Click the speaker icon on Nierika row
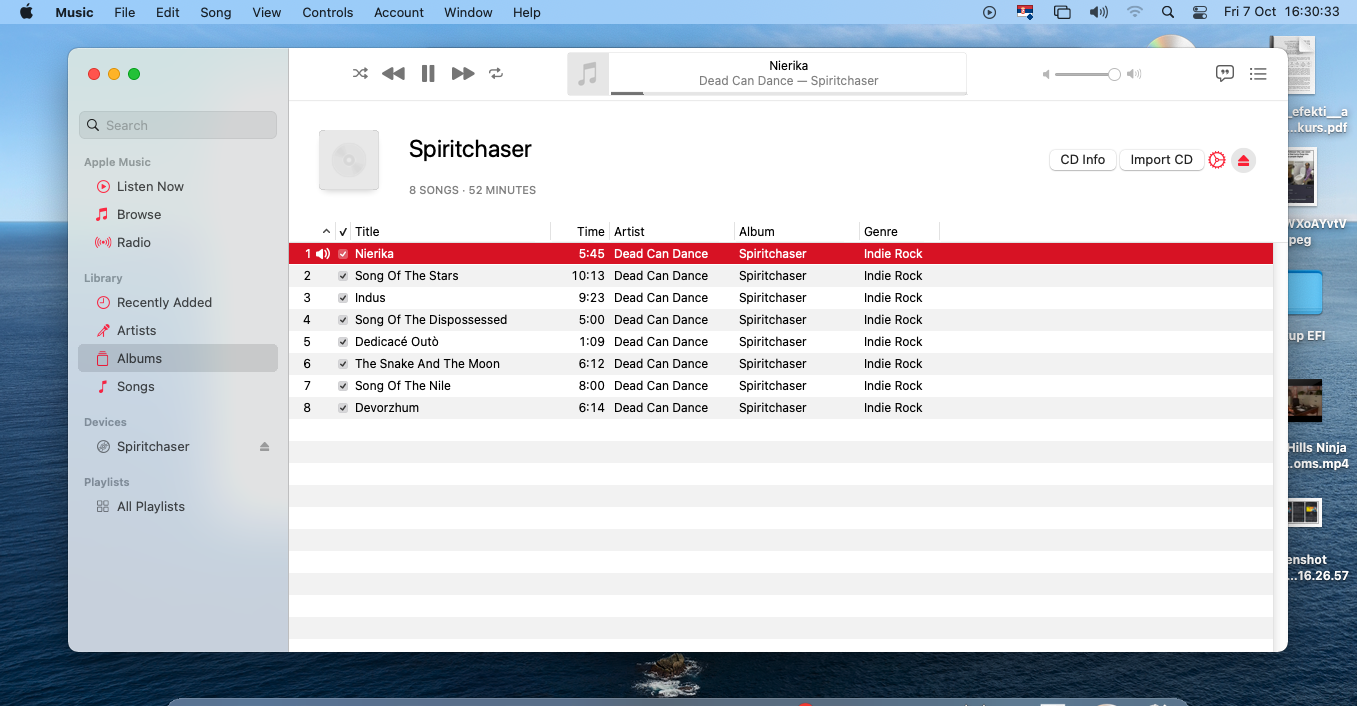The height and width of the screenshot is (706, 1357). [x=322, y=254]
